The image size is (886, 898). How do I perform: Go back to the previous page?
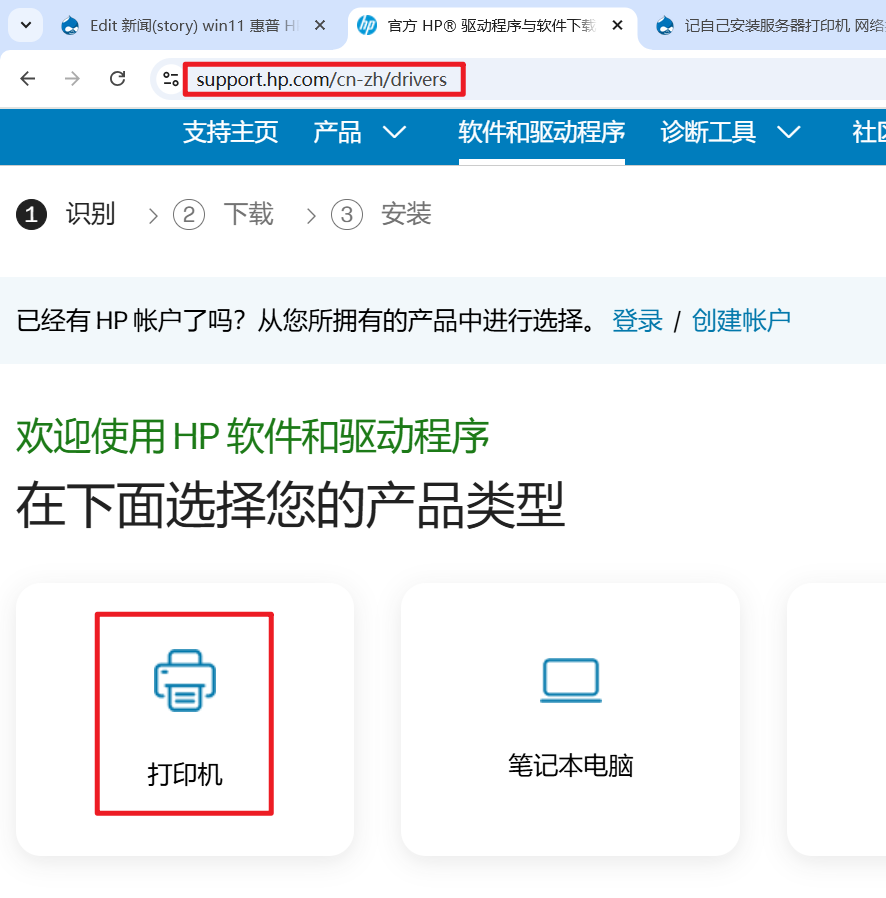click(x=27, y=78)
